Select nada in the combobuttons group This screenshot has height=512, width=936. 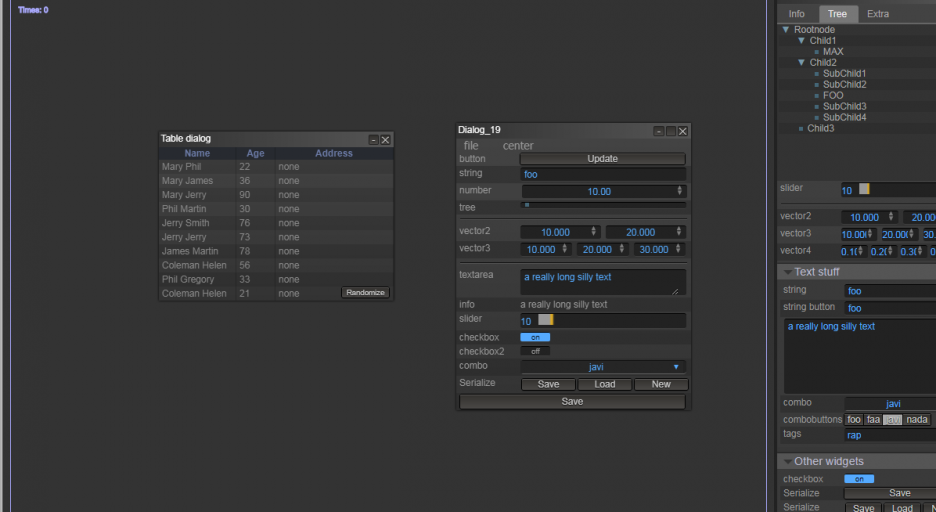[917, 420]
